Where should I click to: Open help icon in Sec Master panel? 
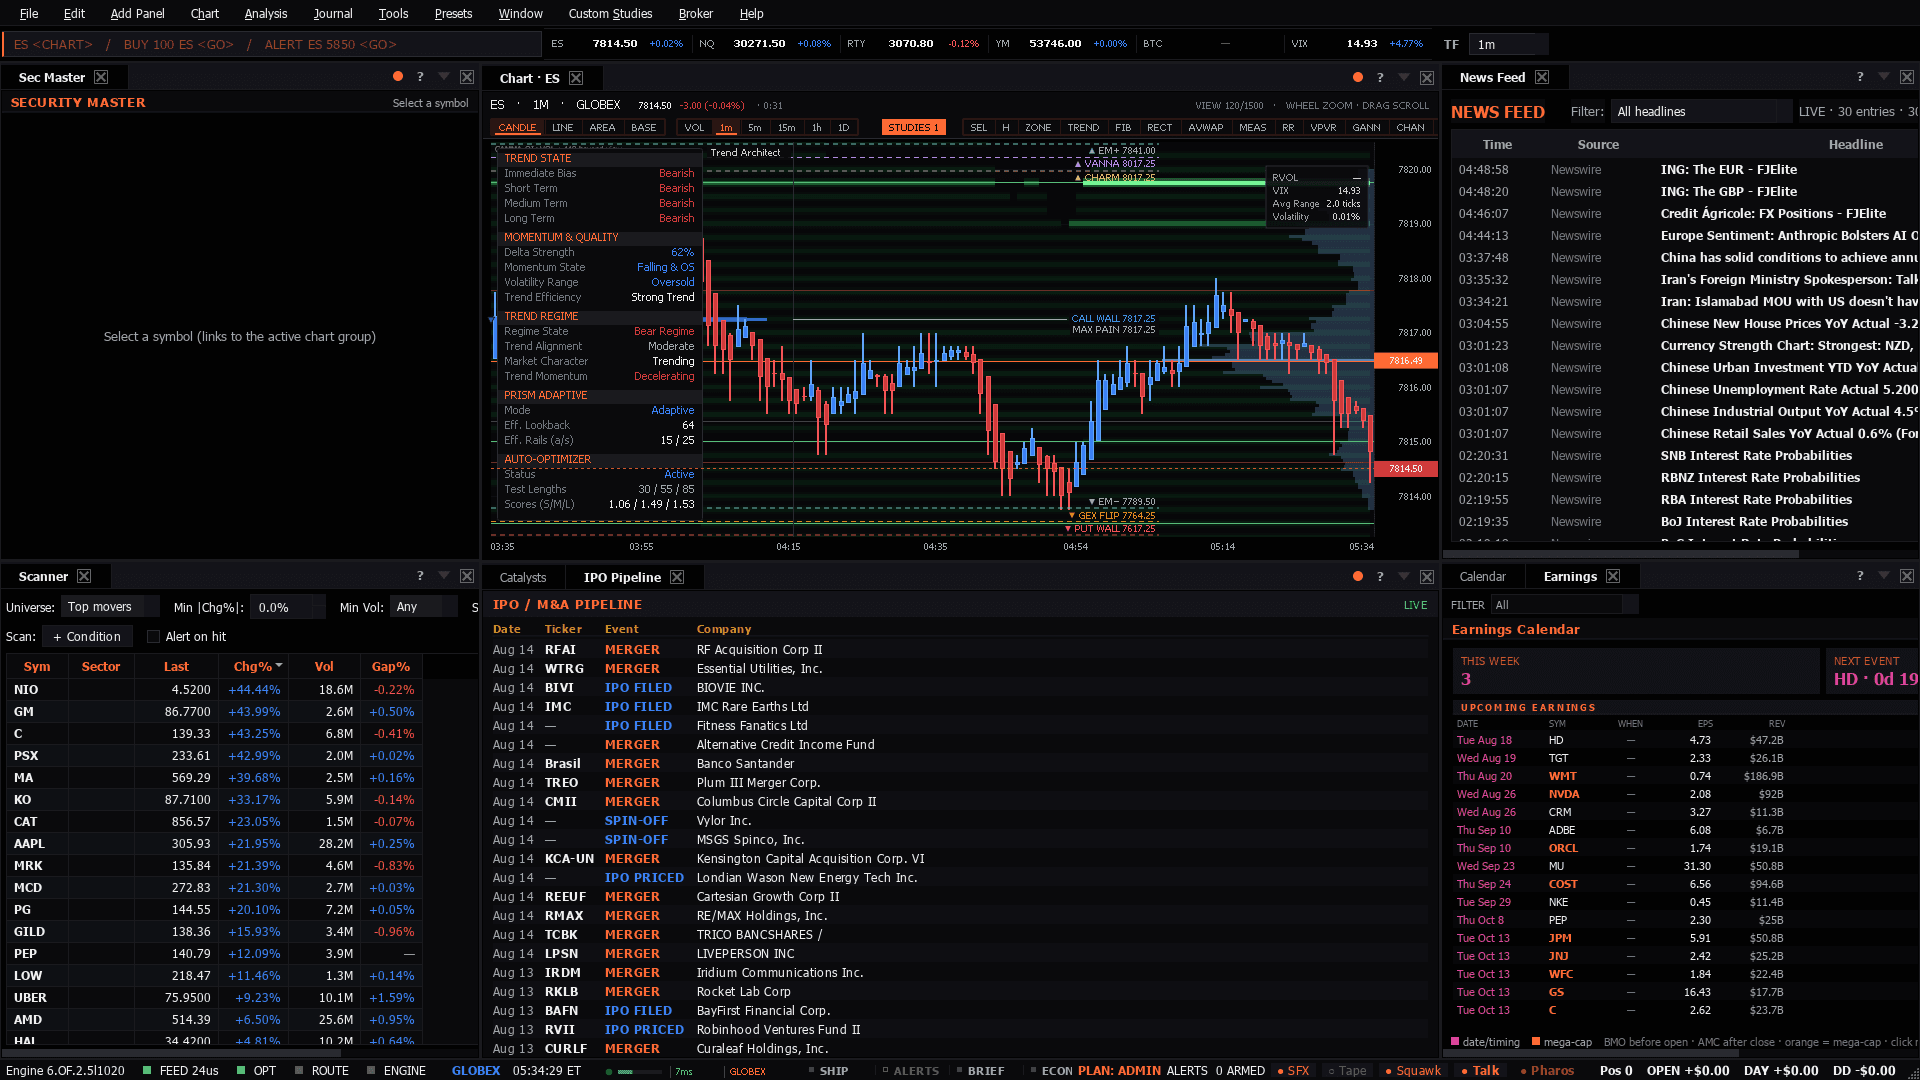click(420, 77)
